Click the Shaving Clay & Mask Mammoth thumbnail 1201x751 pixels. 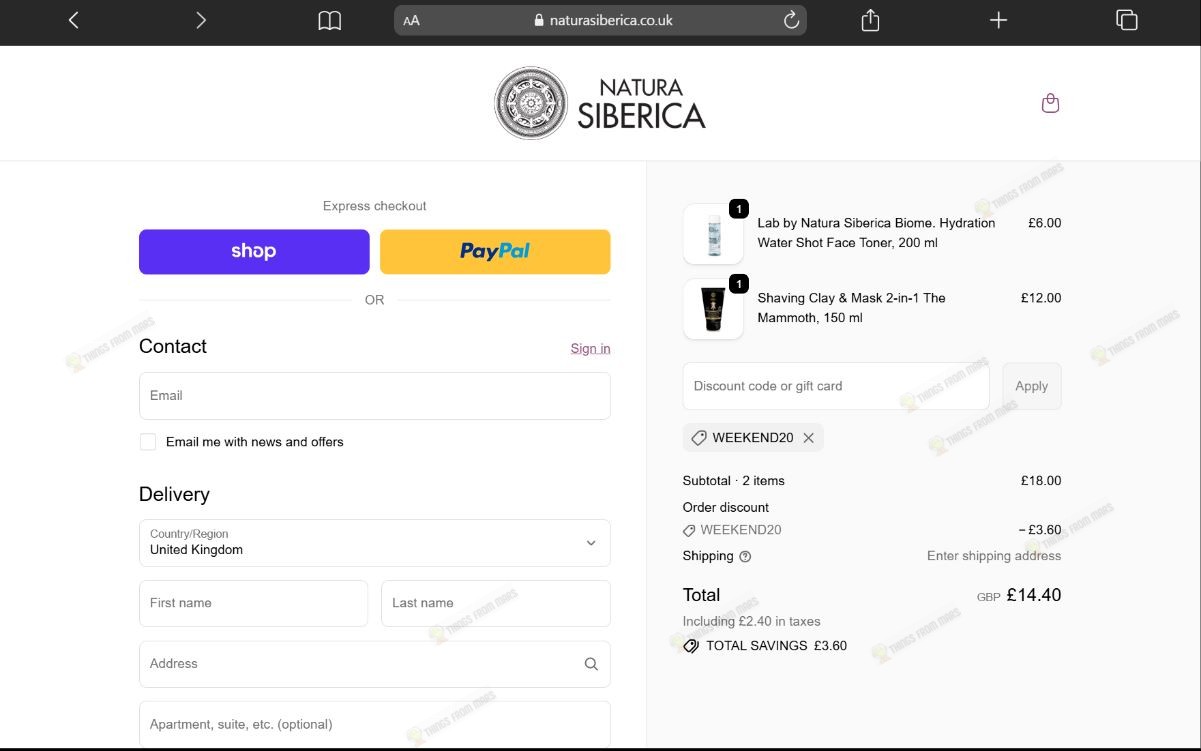coord(713,309)
